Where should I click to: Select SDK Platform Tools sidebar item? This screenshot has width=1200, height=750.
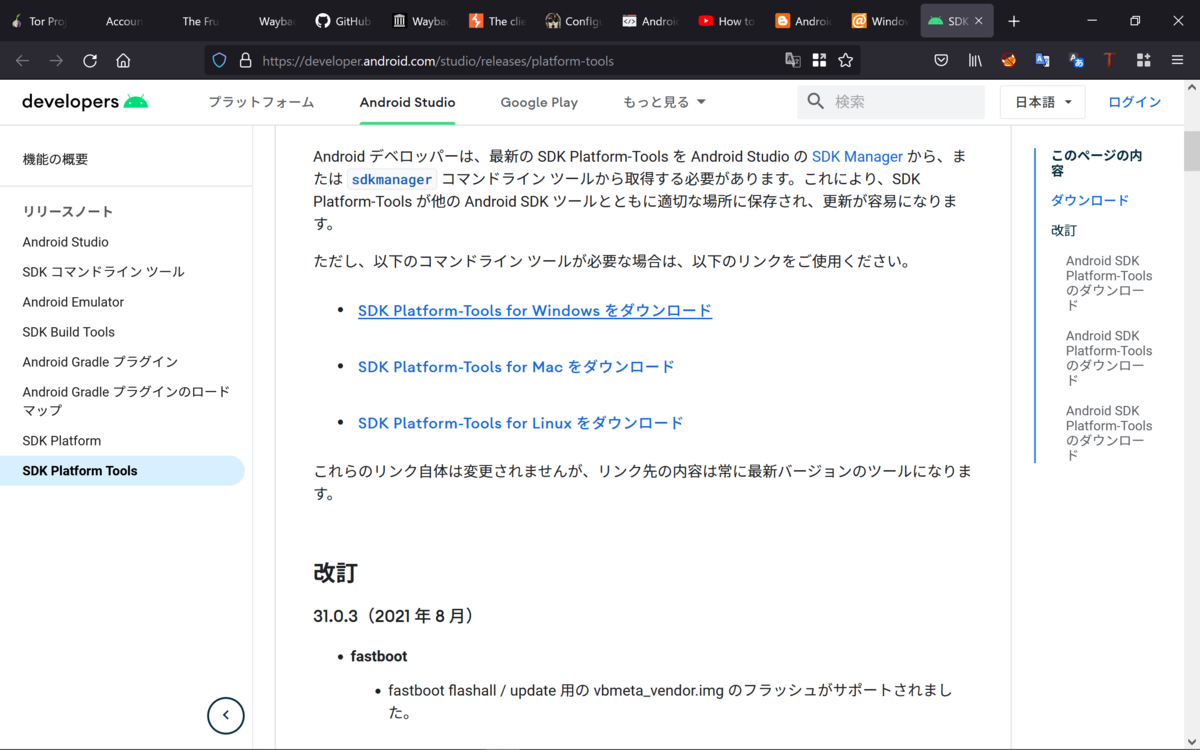(x=122, y=471)
